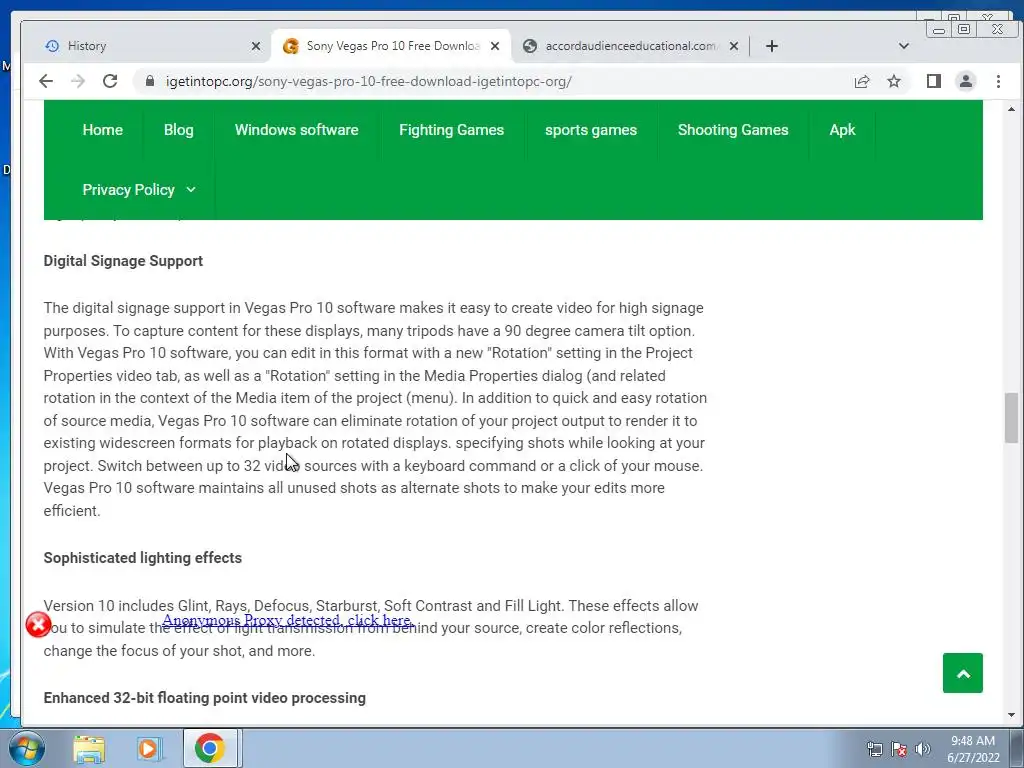1024x768 pixels.
Task: Close the Sony Vegas Pro tab
Action: click(495, 46)
